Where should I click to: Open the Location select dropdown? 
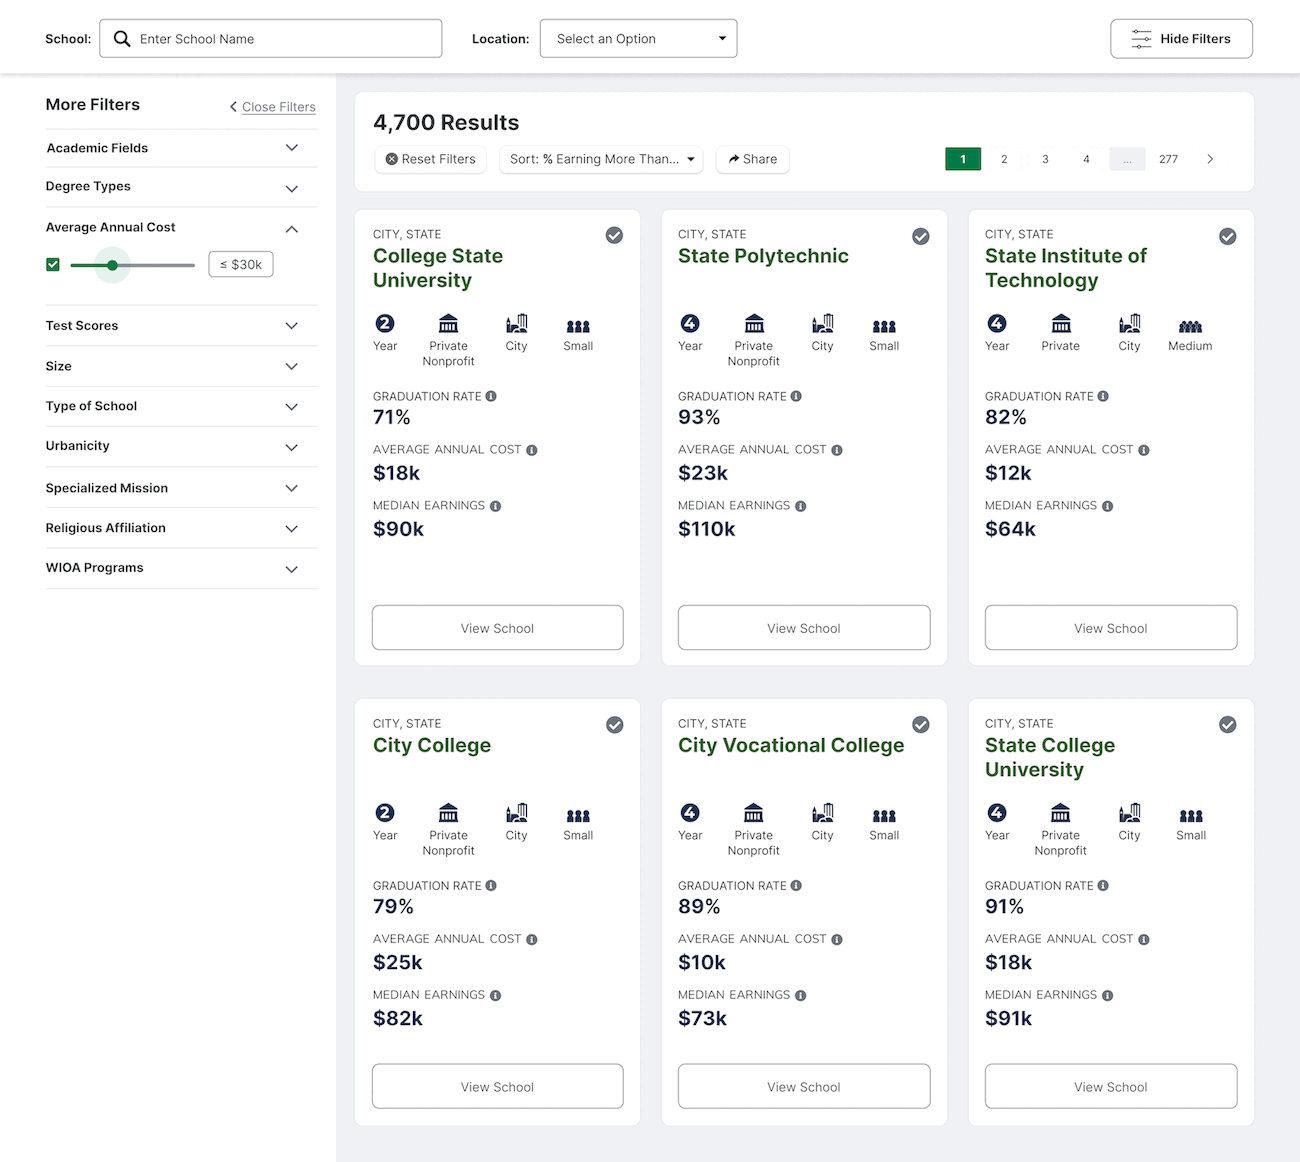(x=638, y=38)
